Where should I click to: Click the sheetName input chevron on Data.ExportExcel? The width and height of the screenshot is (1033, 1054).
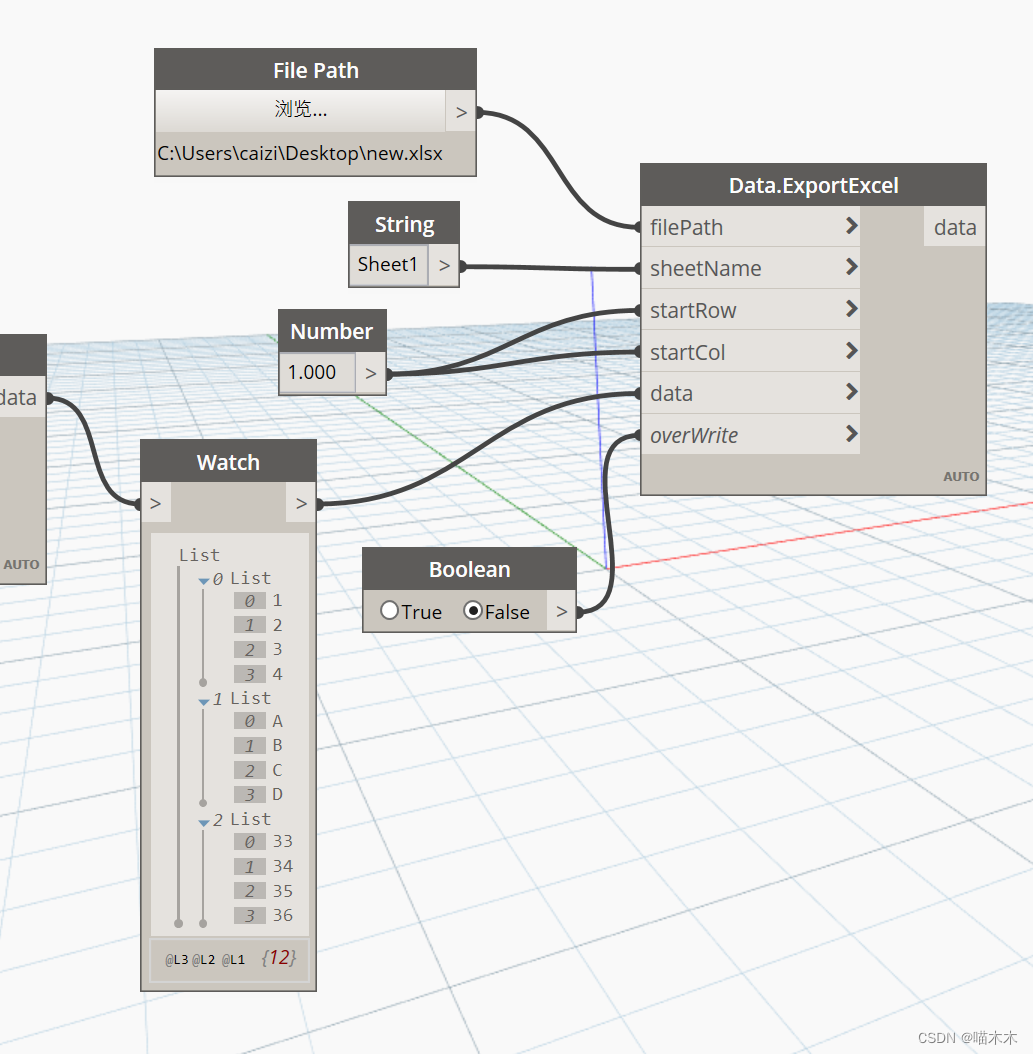(x=852, y=267)
